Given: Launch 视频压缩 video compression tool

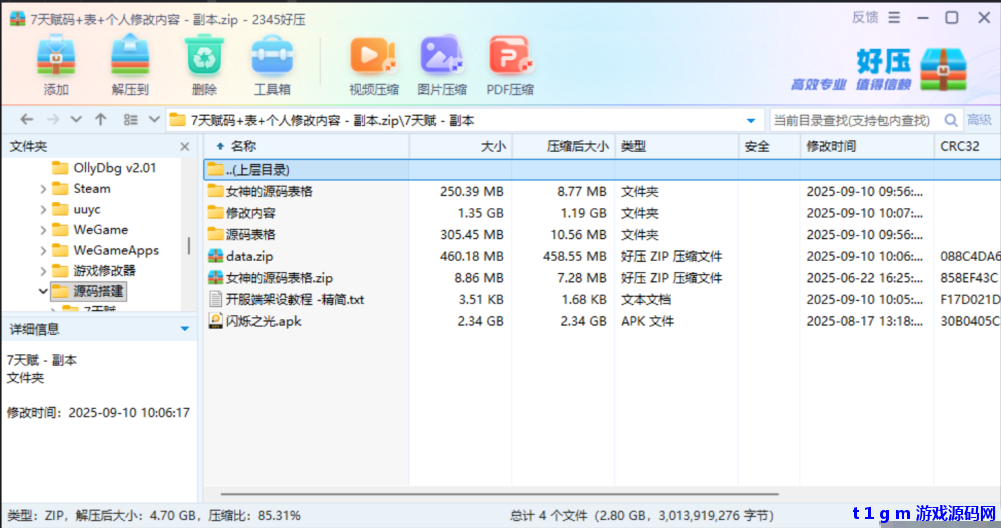Looking at the screenshot, I should point(373,57).
